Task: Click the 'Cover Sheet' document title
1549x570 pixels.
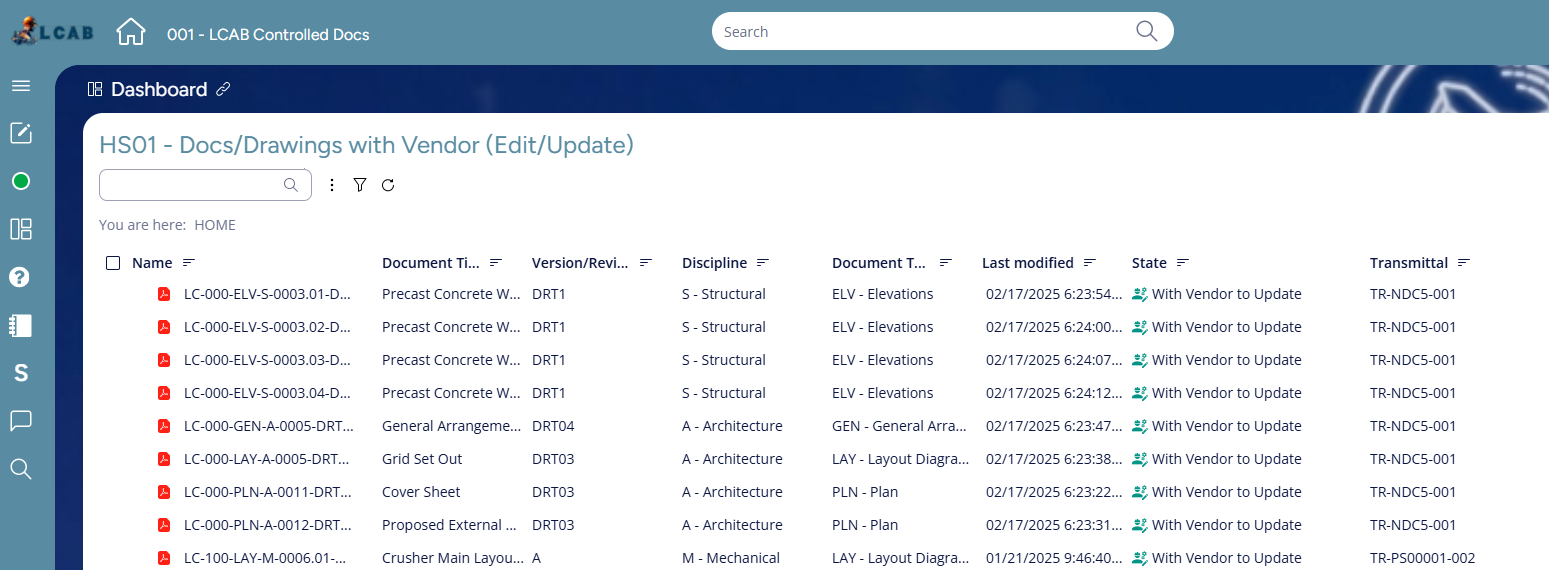Action: (x=421, y=492)
